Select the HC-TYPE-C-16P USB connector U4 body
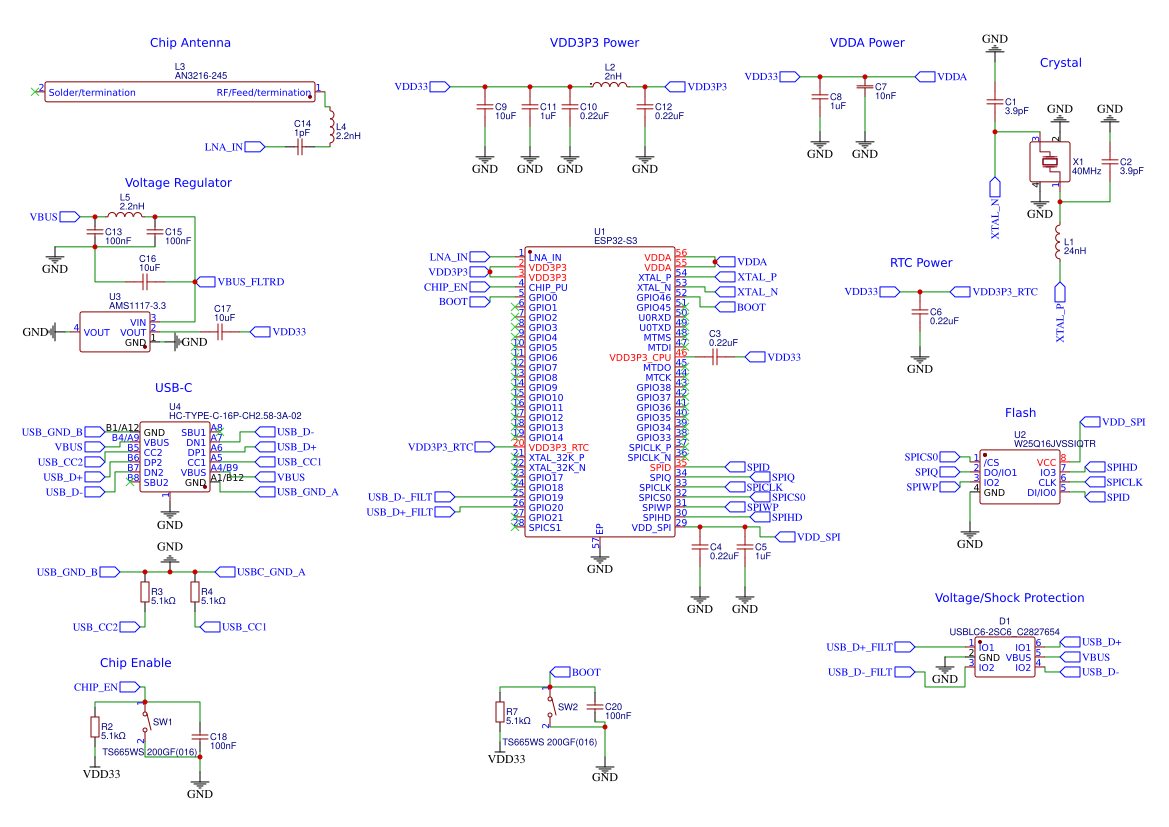This screenshot has width=1169, height=827. click(174, 458)
